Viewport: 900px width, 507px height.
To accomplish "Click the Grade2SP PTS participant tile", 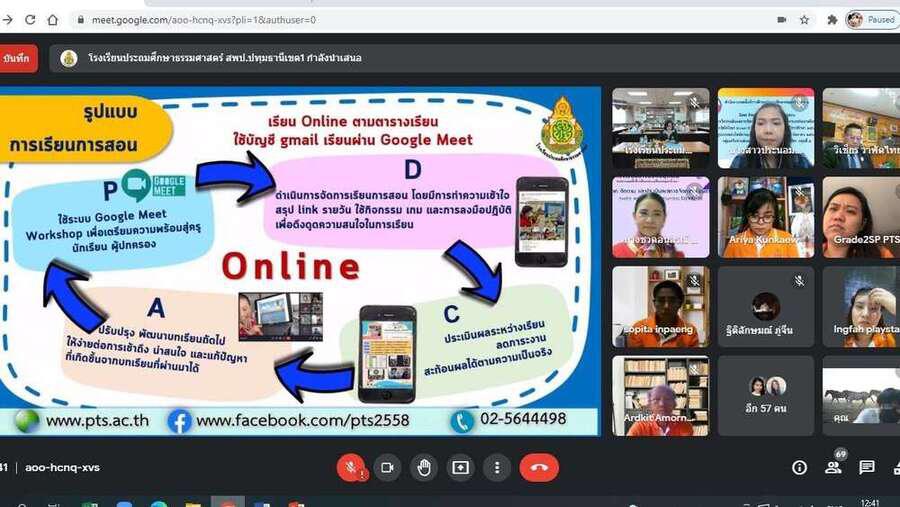I will [861, 217].
